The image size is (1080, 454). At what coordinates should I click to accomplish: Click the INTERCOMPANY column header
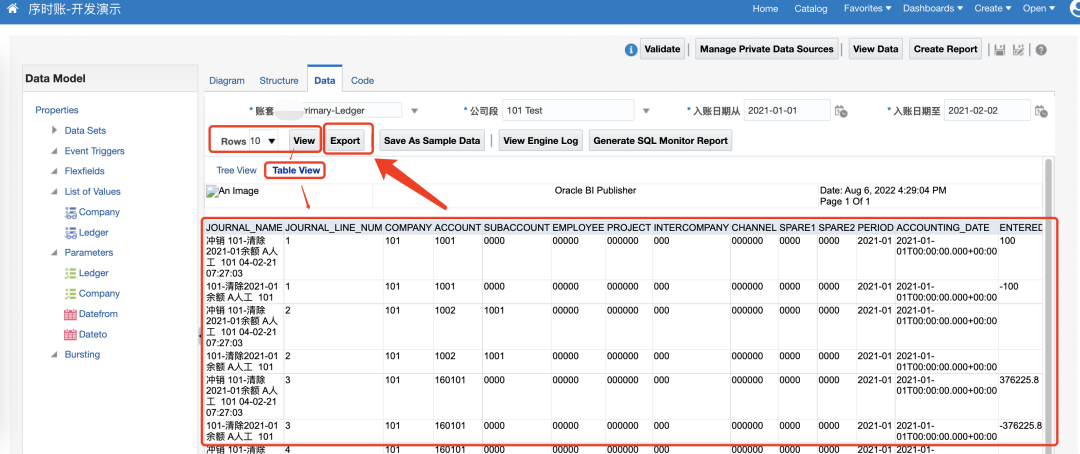tap(691, 227)
